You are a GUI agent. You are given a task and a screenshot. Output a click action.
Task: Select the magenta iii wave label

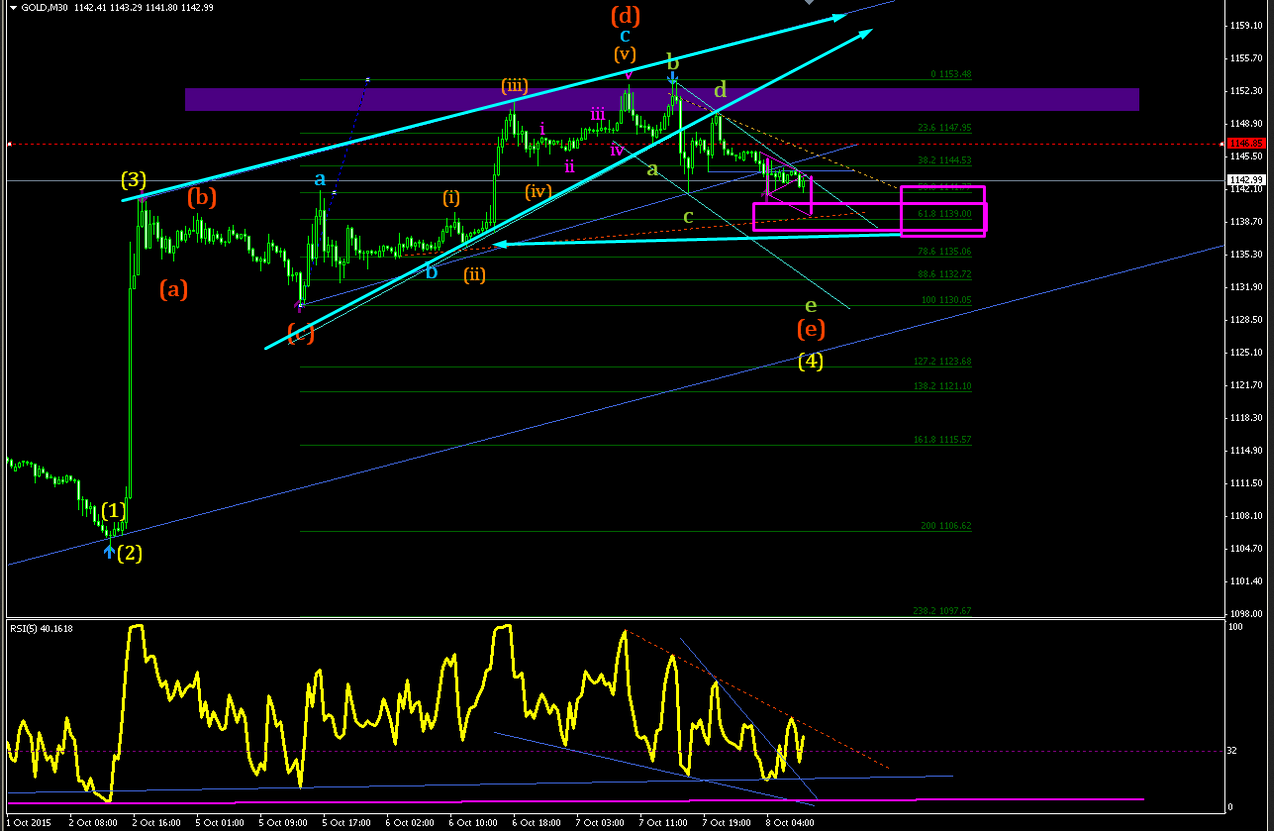[597, 113]
